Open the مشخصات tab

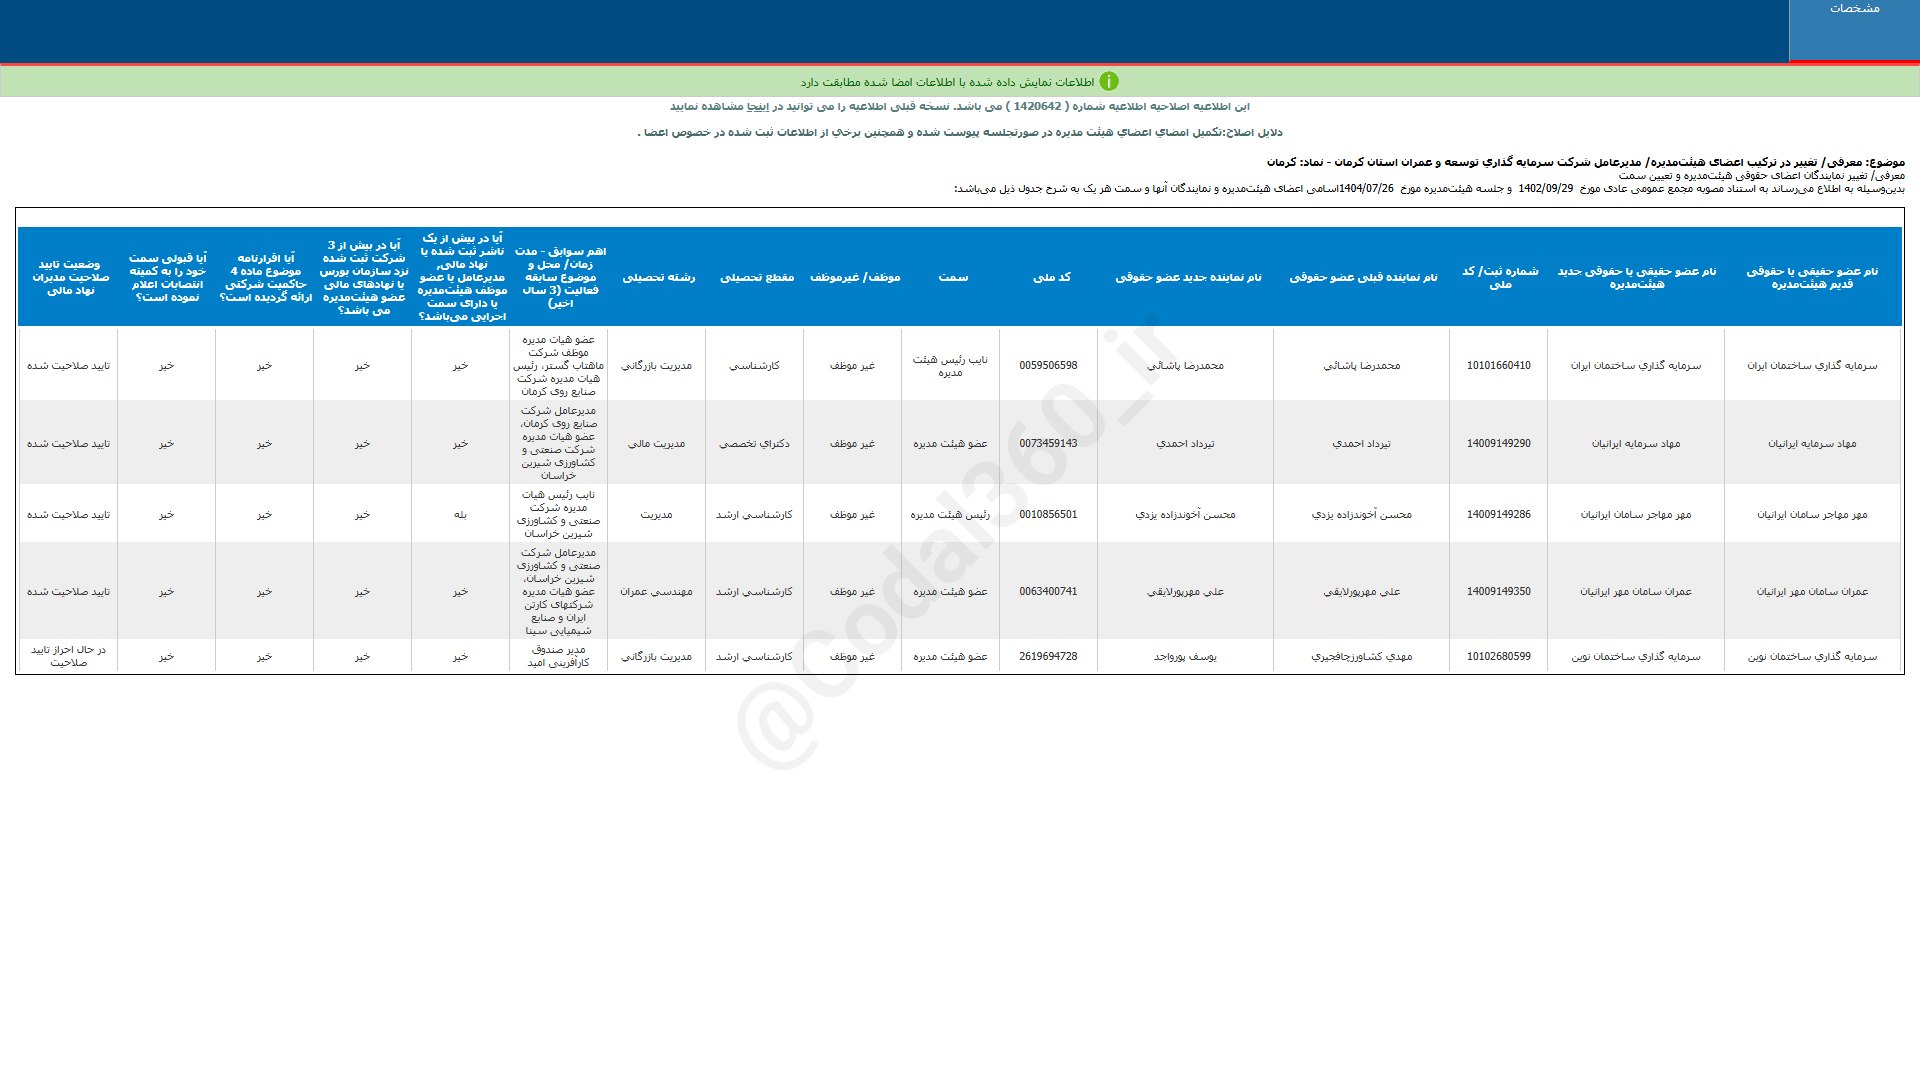(x=1854, y=9)
